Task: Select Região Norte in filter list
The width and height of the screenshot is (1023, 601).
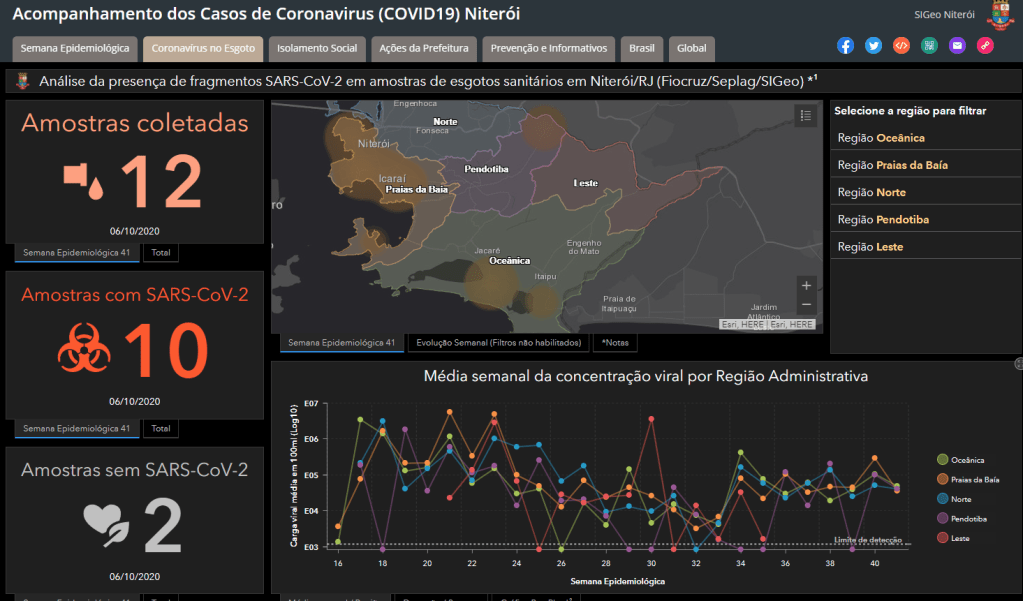Action: (x=871, y=192)
